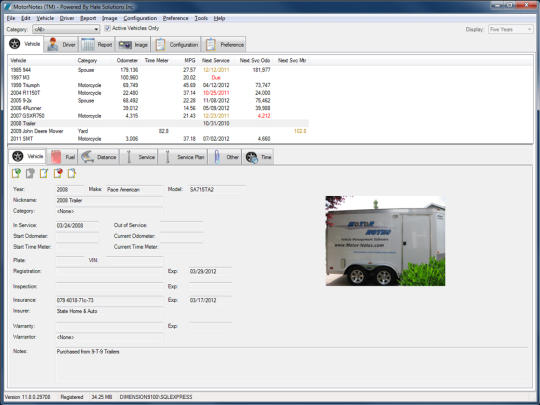Click the trailer photo thumbnail
The width and height of the screenshot is (540, 405).
coord(385,241)
